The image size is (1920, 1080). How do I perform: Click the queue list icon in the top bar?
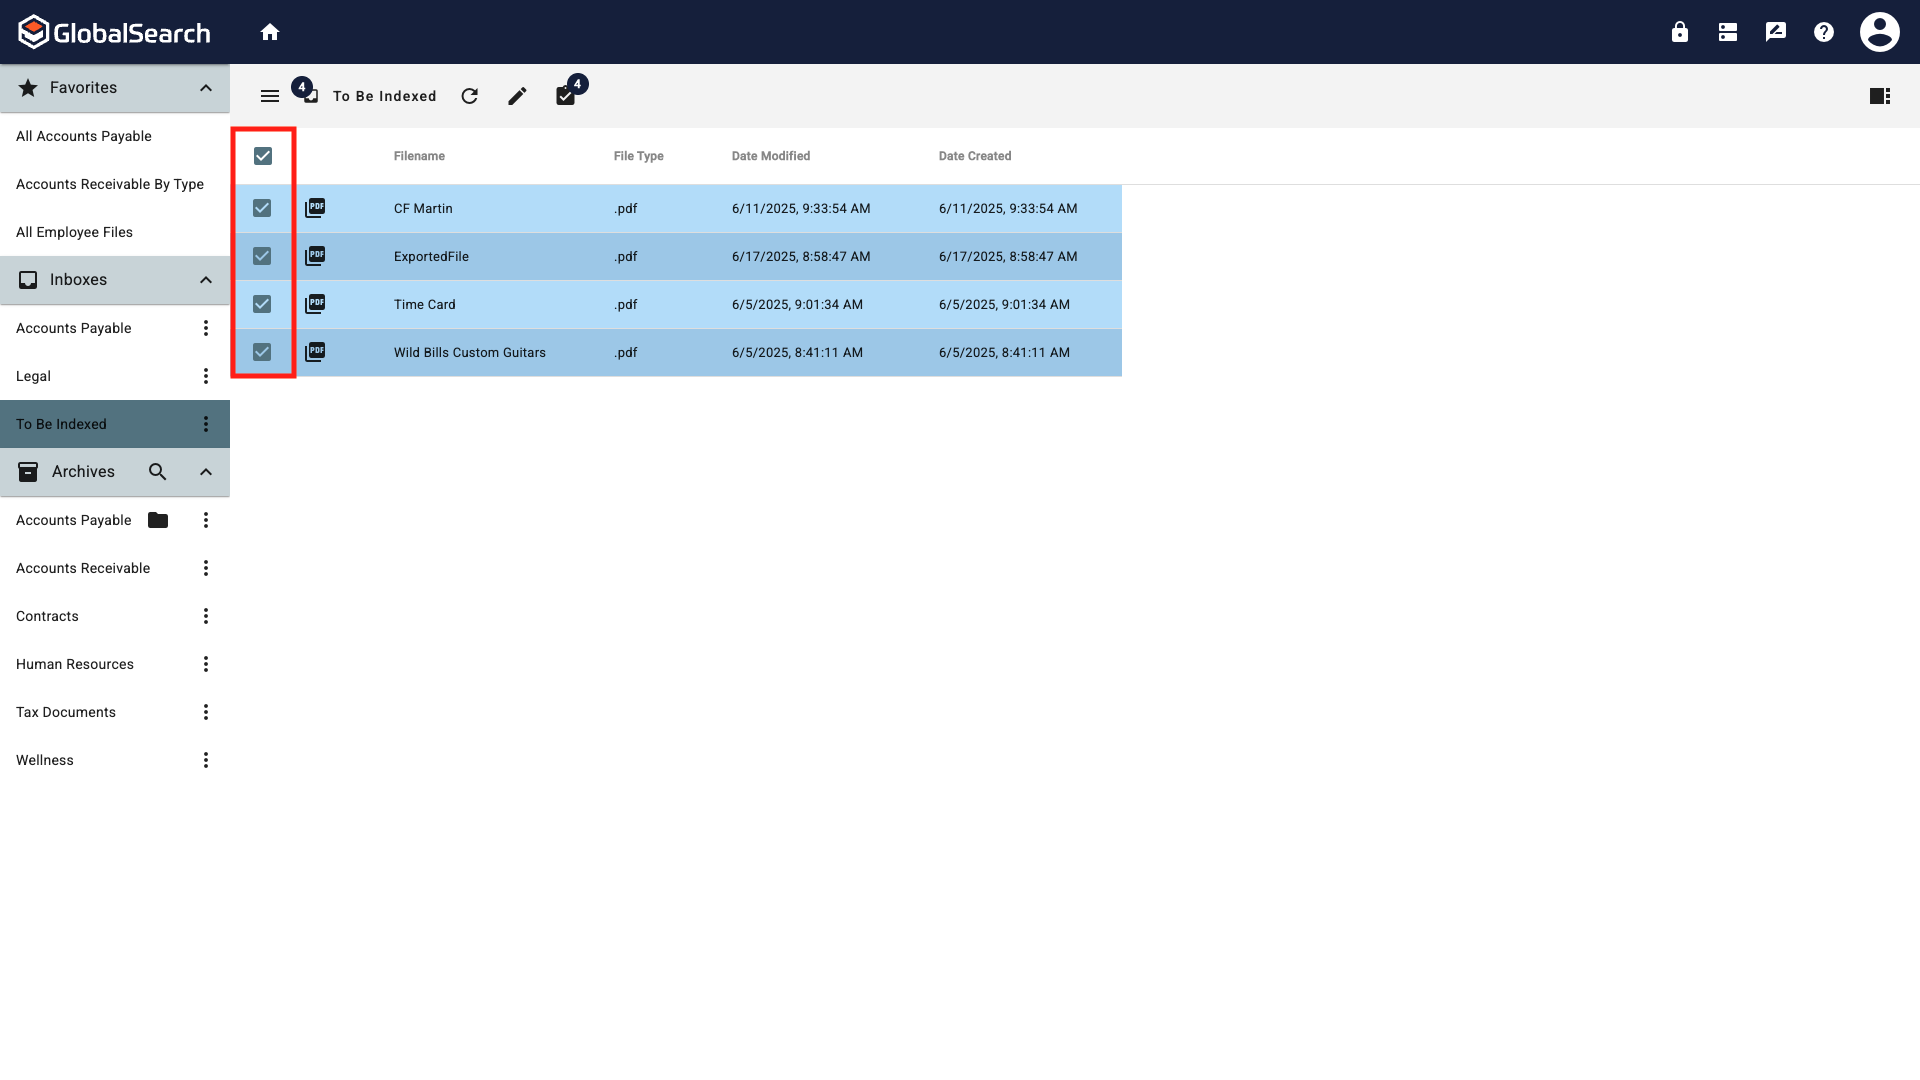tap(1727, 31)
